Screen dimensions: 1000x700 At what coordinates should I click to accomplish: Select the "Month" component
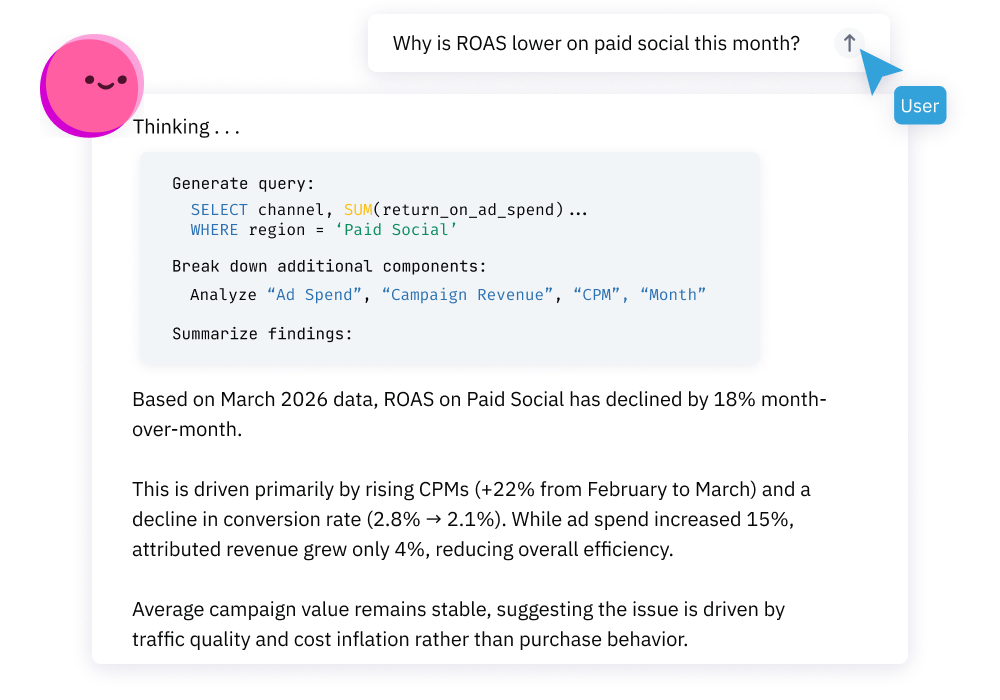[x=673, y=295]
